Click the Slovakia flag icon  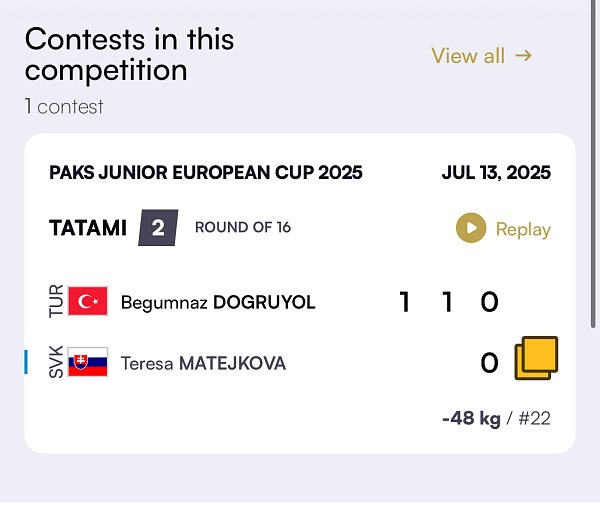pyautogui.click(x=88, y=362)
